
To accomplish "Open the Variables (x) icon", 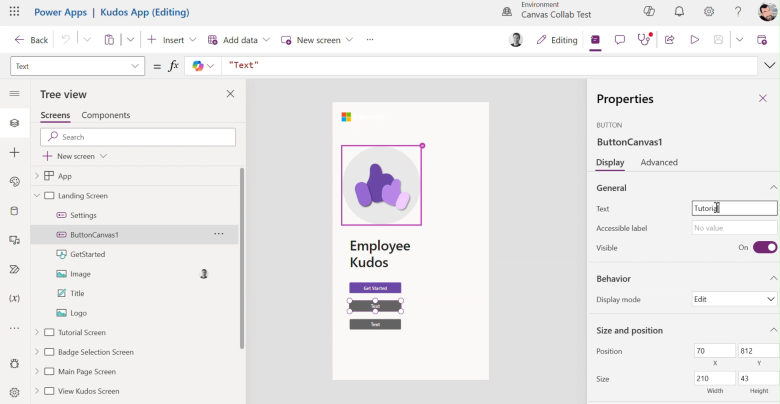I will pos(14,299).
